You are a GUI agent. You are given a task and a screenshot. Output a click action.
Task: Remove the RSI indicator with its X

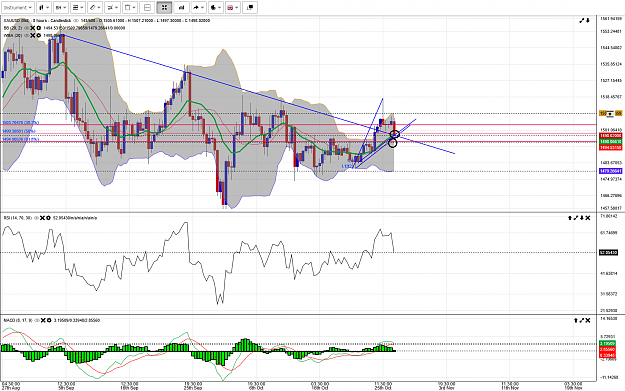point(43,218)
